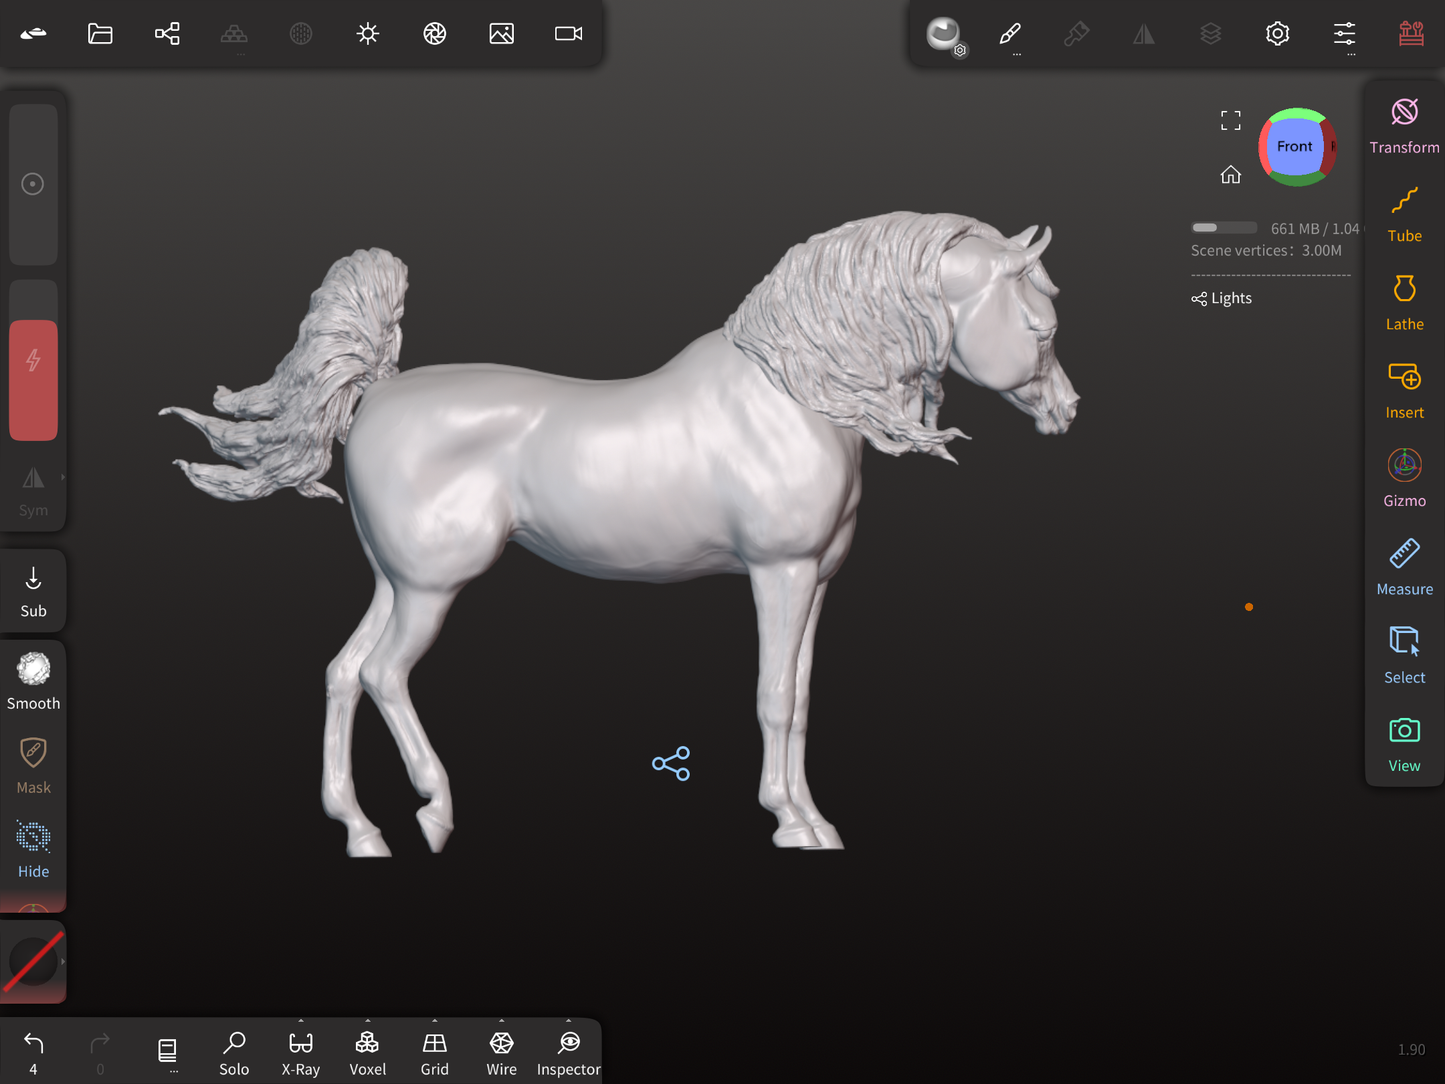Choose the Measure tool
Image resolution: width=1445 pixels, height=1084 pixels.
pos(1404,567)
